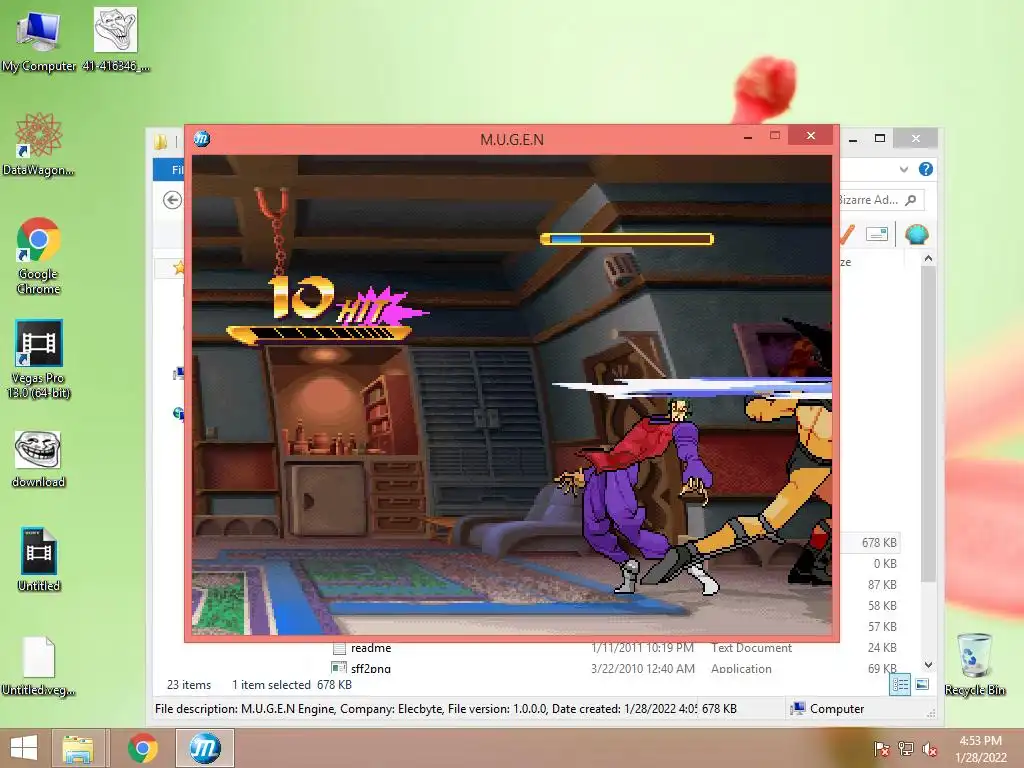Click the Explorer vertical scrollbar thumb
This screenshot has width=1024, height=768.
[928, 424]
